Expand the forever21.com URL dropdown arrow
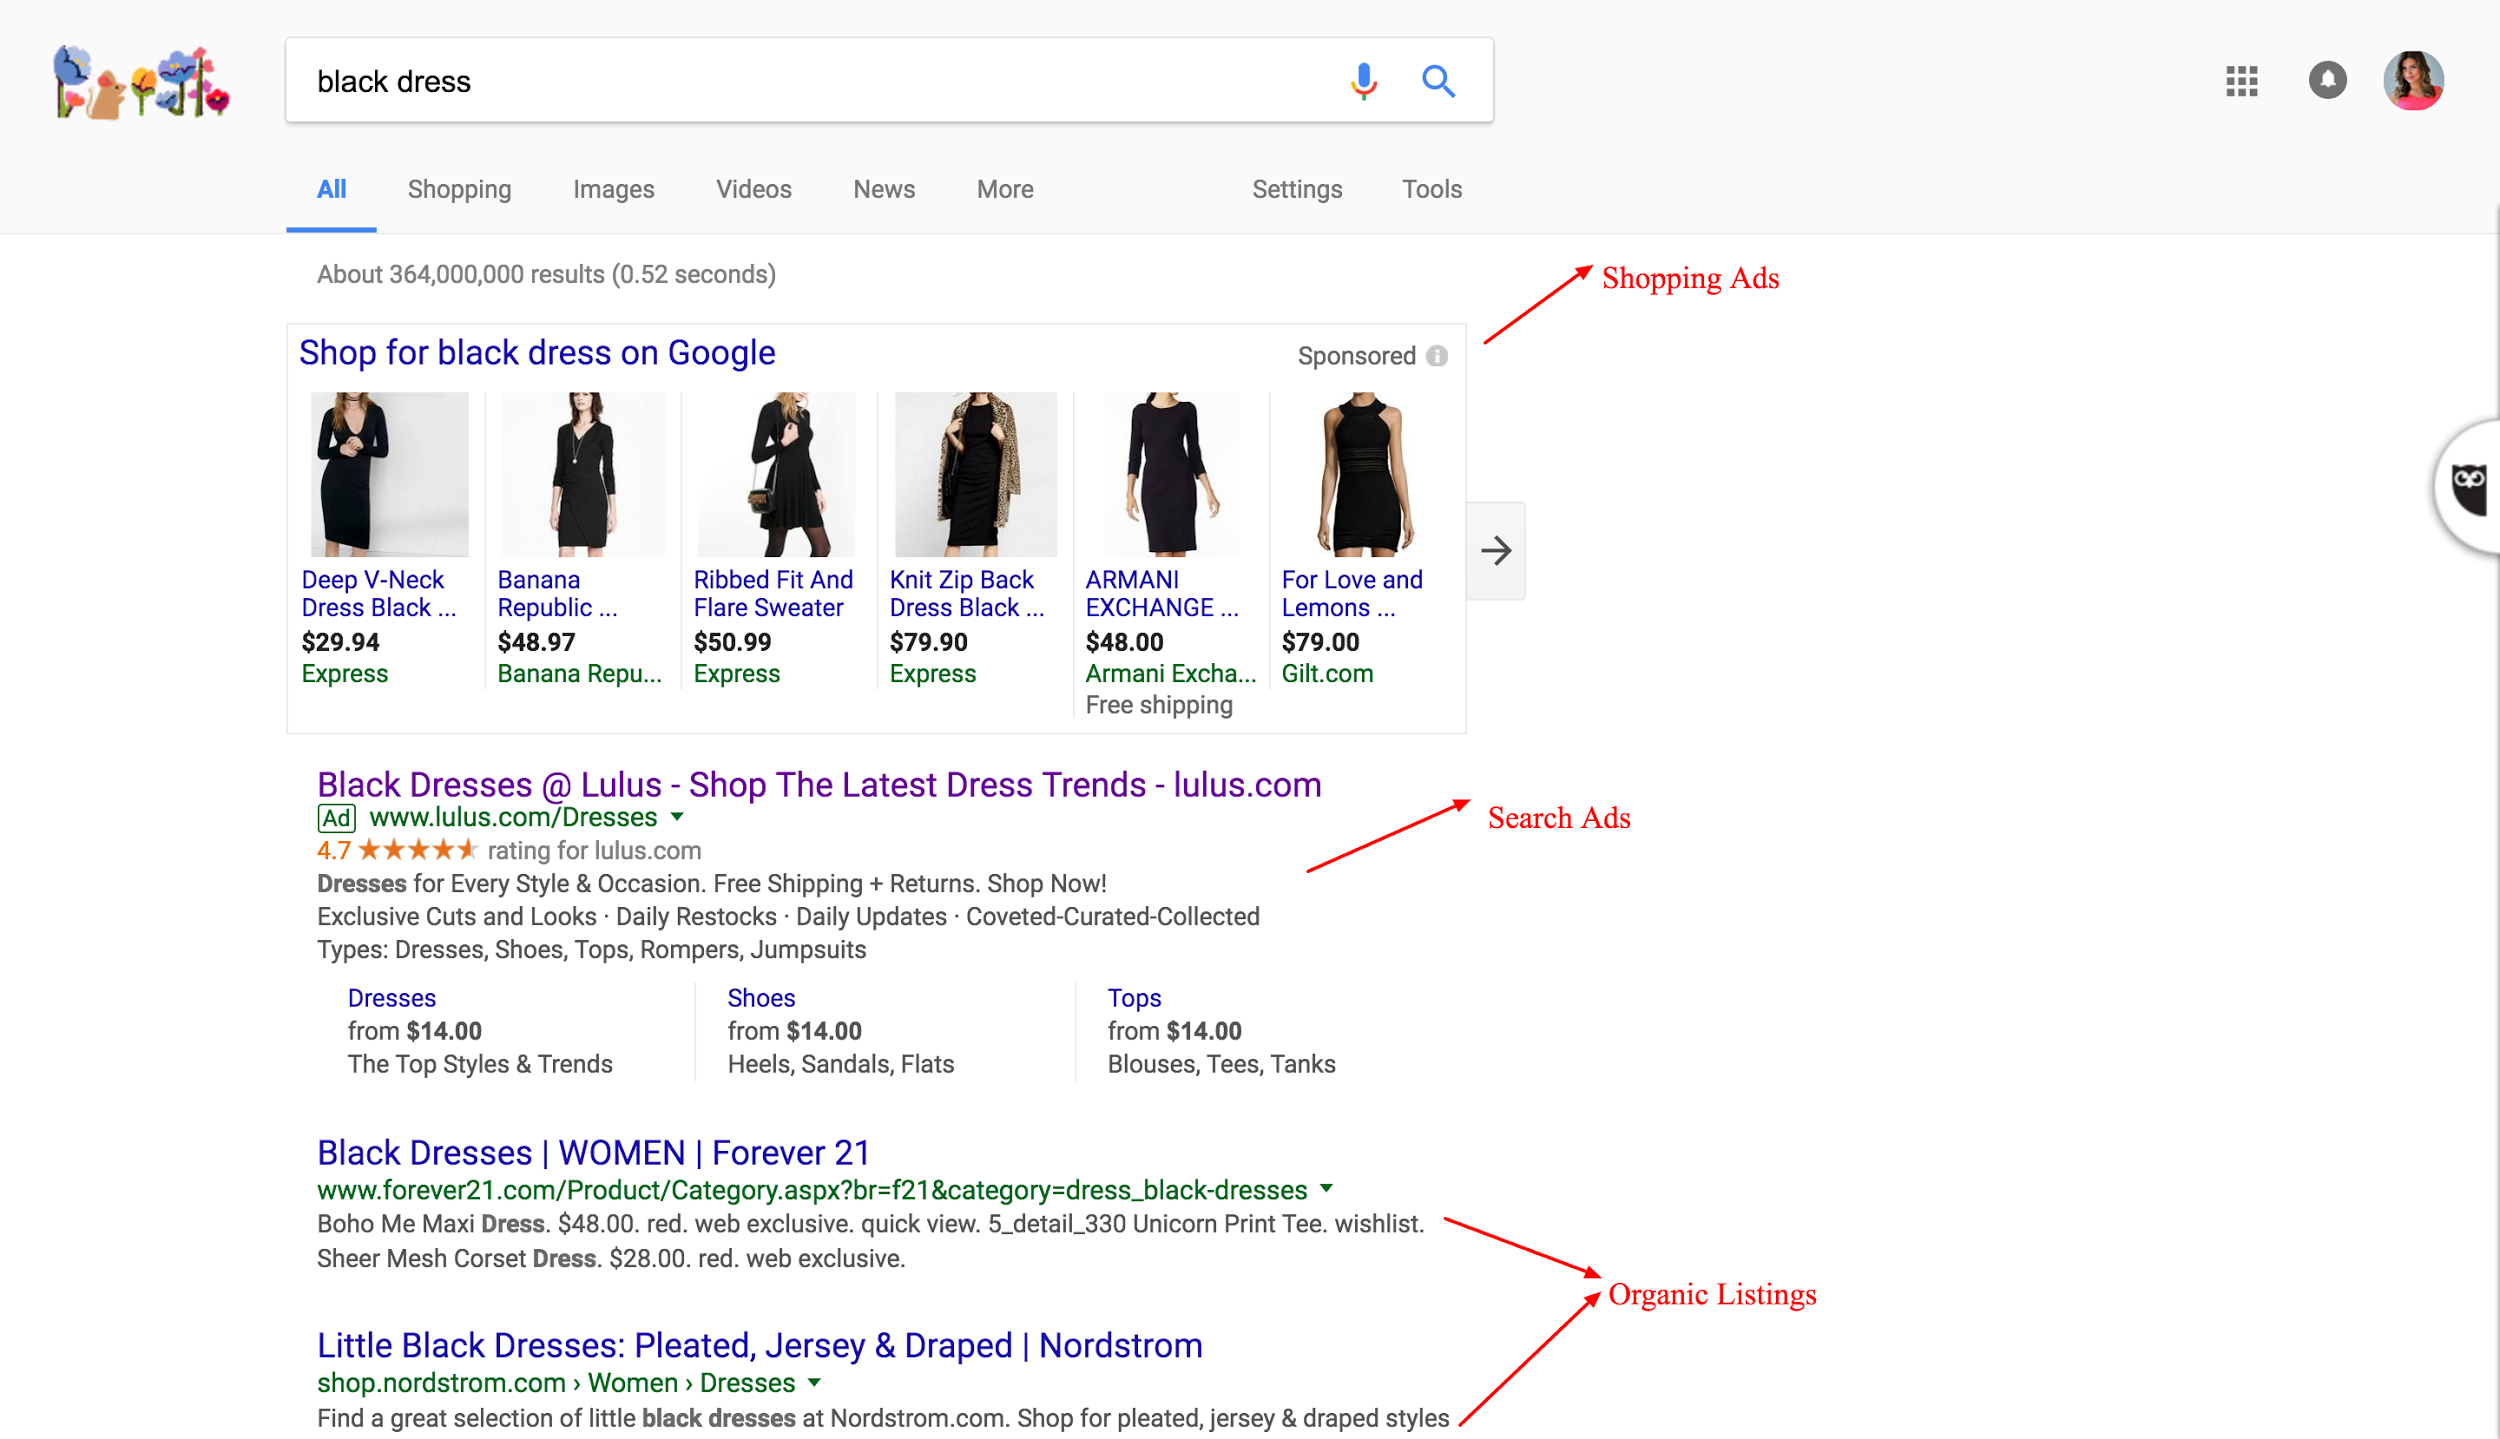The image size is (2500, 1439). 1327,1189
